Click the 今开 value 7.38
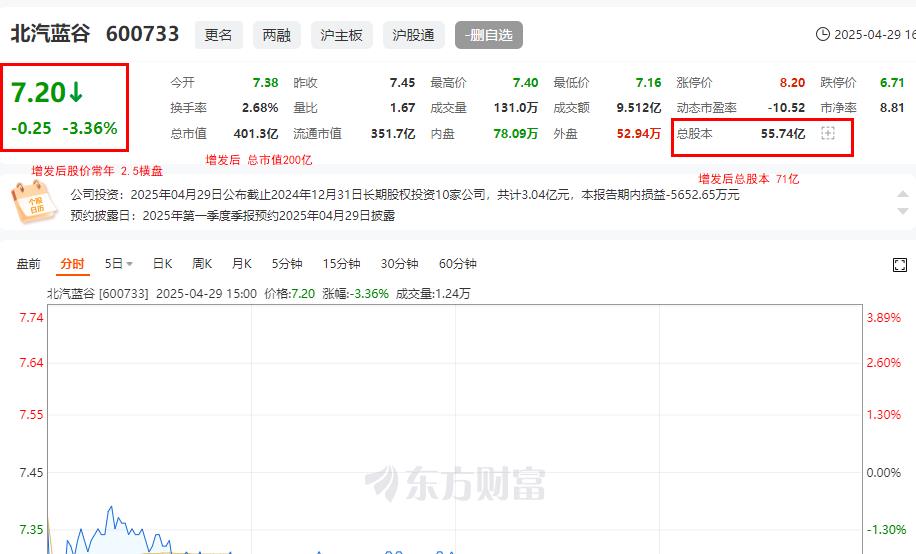This screenshot has height=554, width=916. (265, 82)
